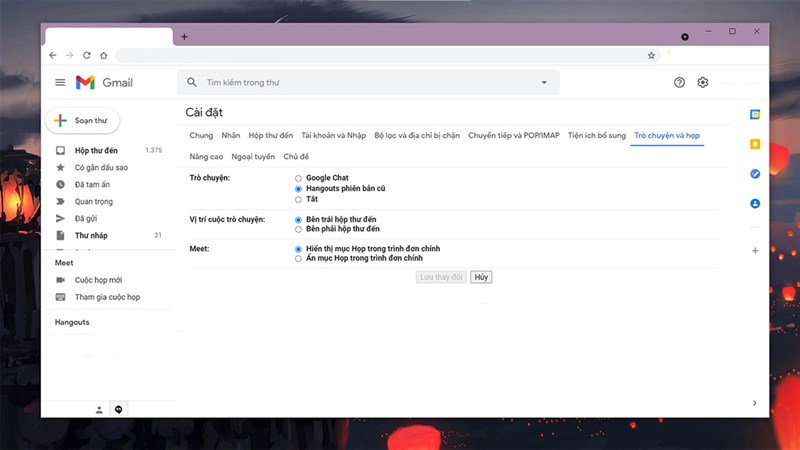Click the Meet section heading
This screenshot has width=800, height=450.
pyautogui.click(x=64, y=262)
